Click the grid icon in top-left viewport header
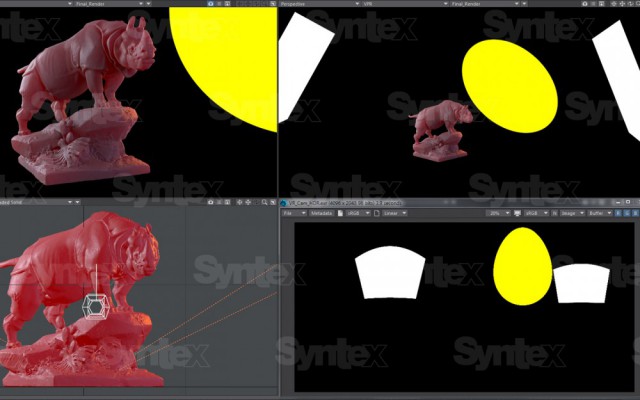640x400 pixels. click(227, 4)
